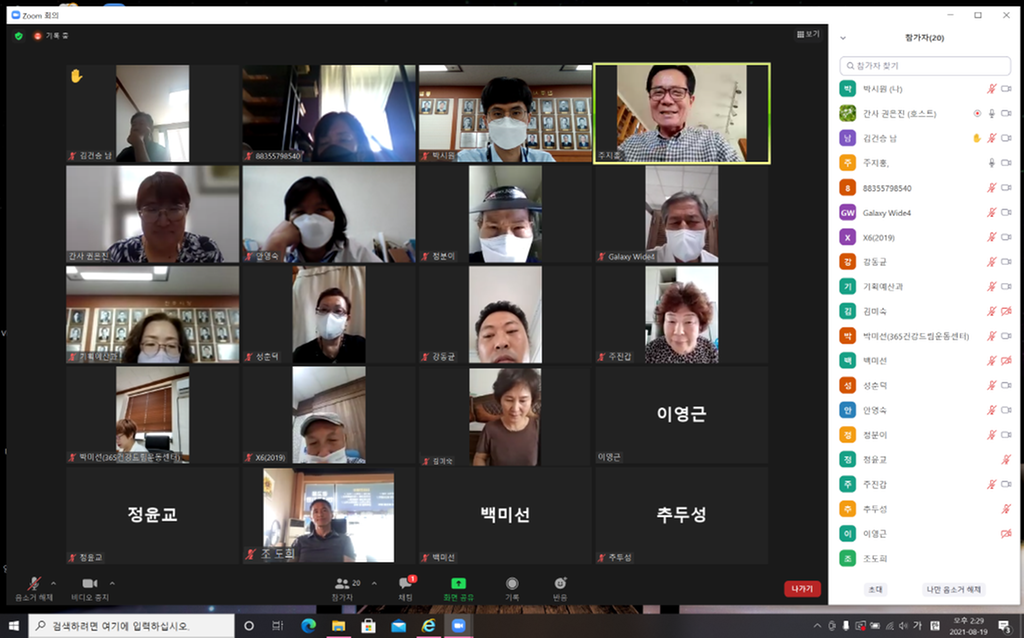Click the record (기록) icon in toolbar
Image resolution: width=1024 pixels, height=638 pixels.
point(512,584)
